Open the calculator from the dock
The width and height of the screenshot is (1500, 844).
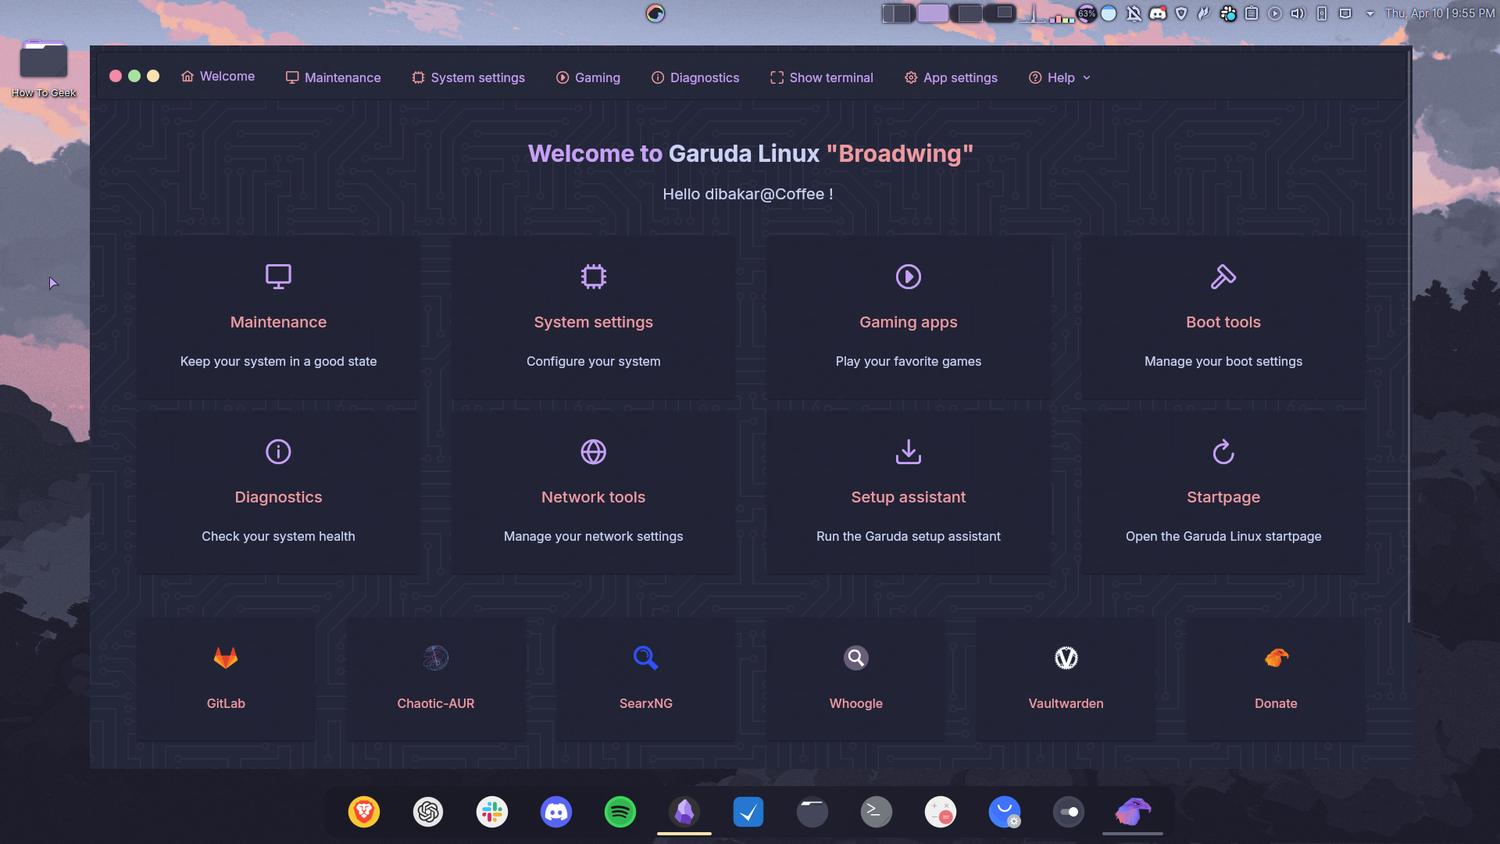pyautogui.click(x=940, y=811)
